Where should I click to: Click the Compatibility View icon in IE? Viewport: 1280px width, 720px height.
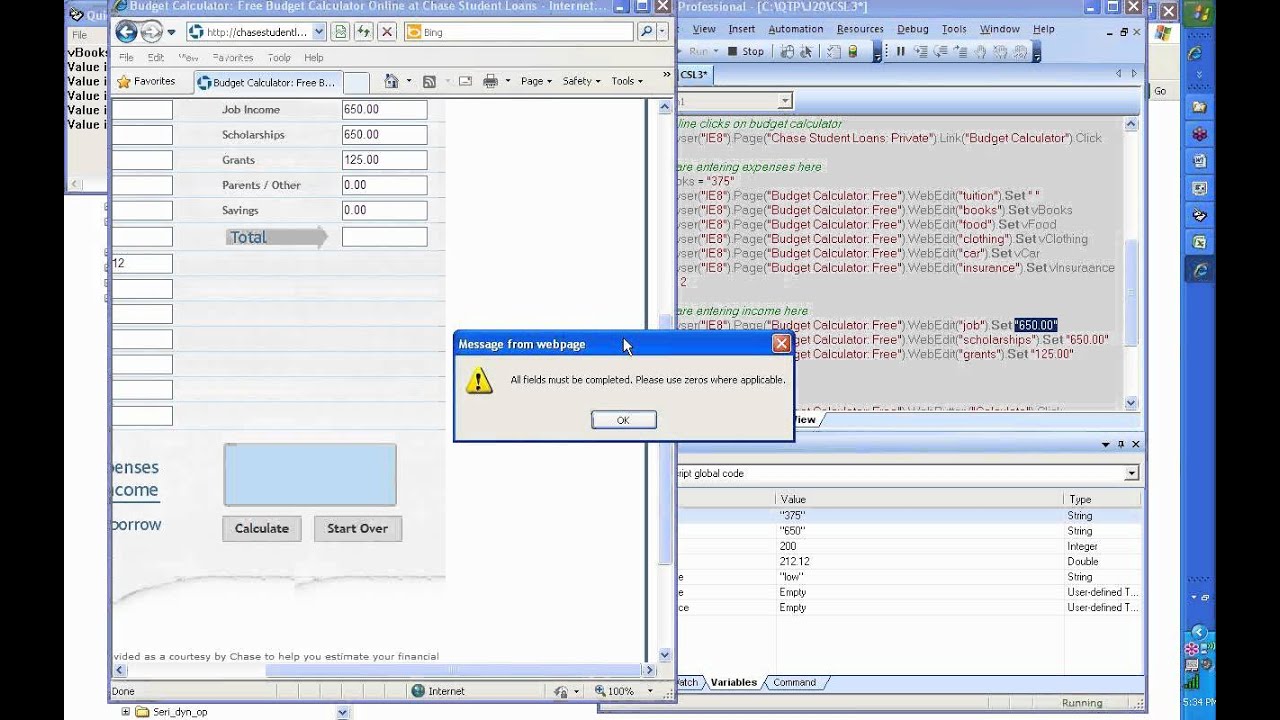[x=341, y=32]
